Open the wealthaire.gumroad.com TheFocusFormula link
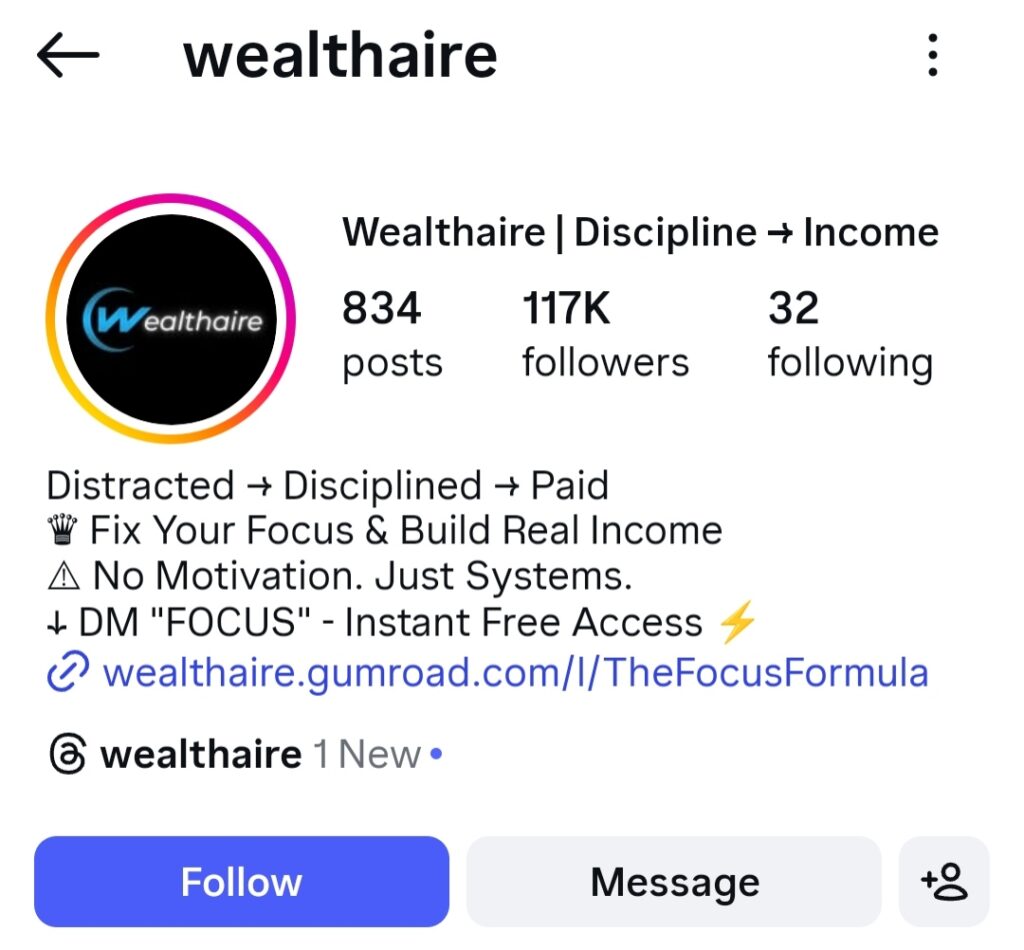The image size is (1024, 950). pos(516,672)
